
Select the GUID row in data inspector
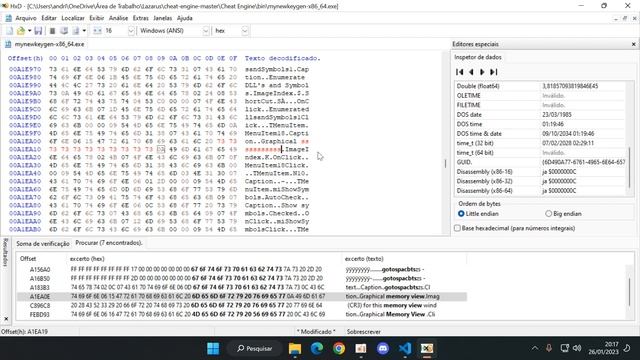coord(540,162)
